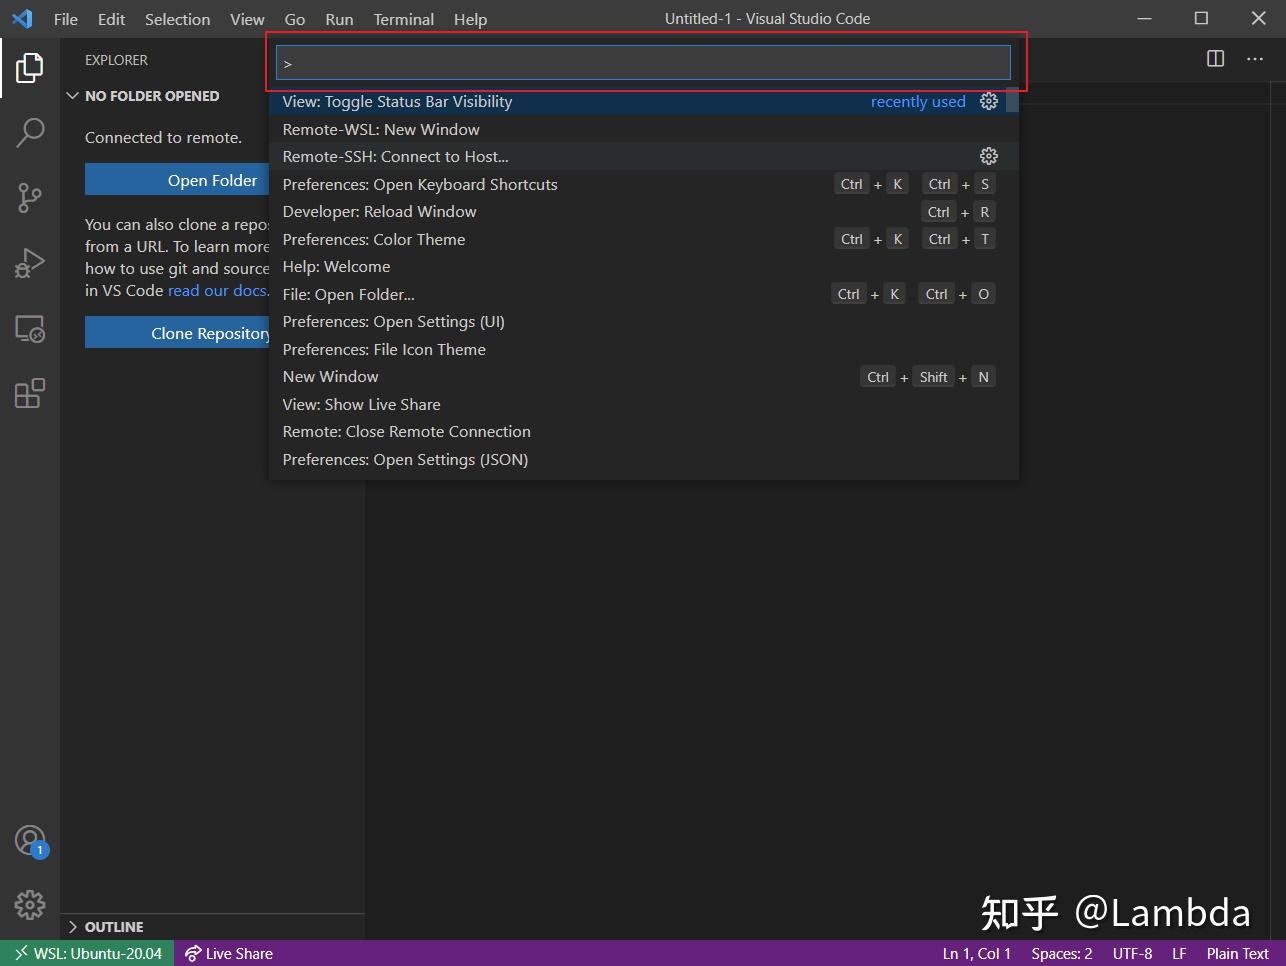Collapse the NO FOLDER OPENED section
Image resolution: width=1286 pixels, height=966 pixels.
click(x=72, y=95)
